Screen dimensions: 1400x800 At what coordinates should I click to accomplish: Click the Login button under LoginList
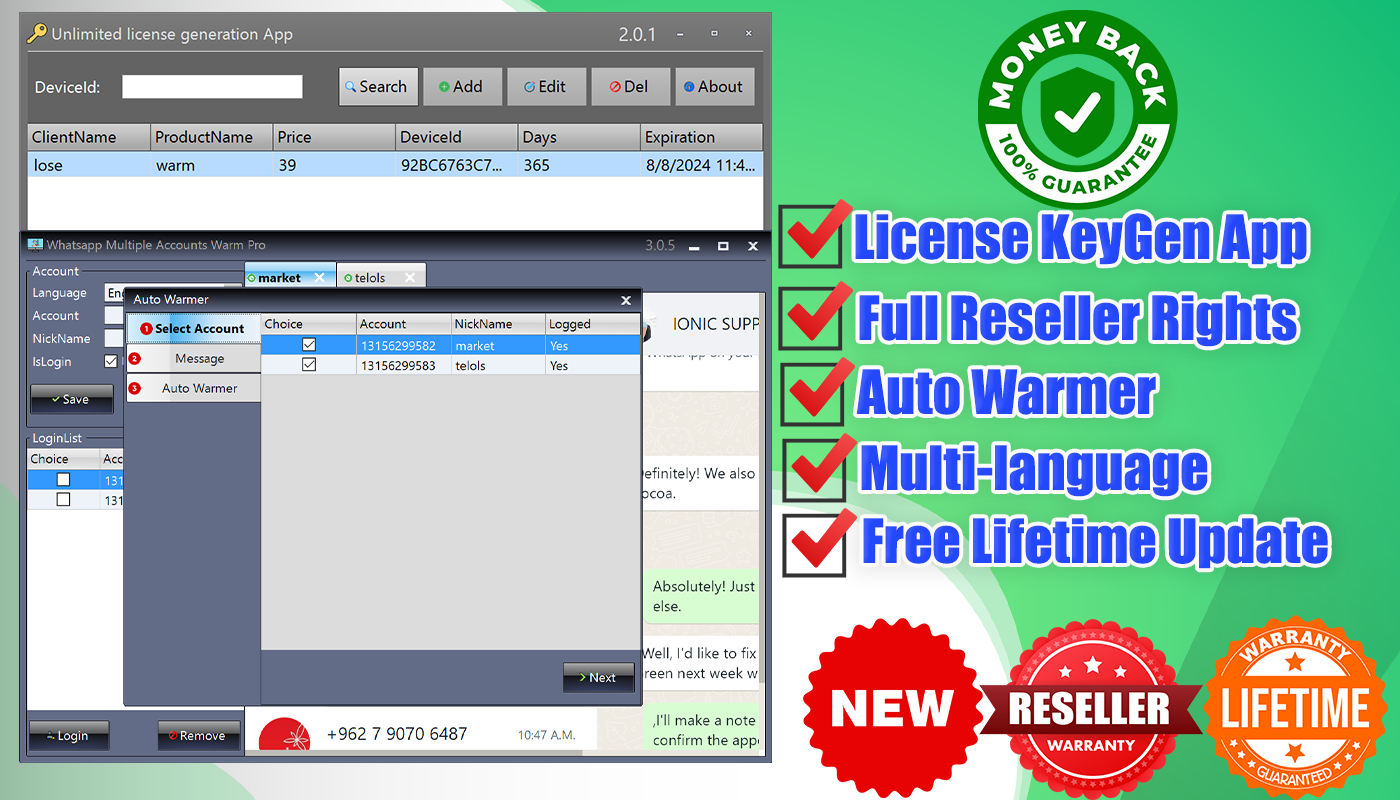click(x=68, y=736)
